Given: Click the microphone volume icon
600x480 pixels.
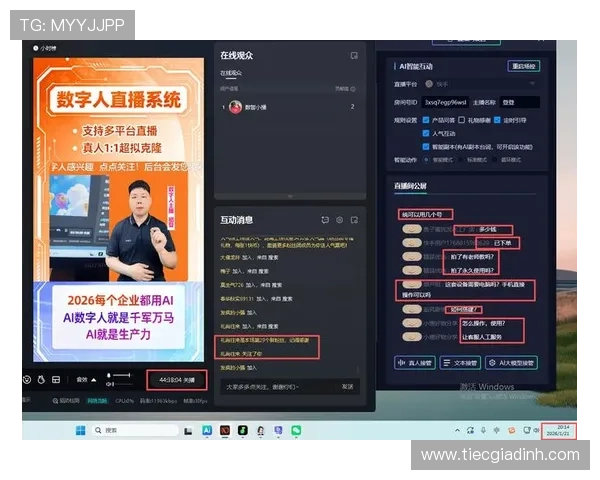Looking at the screenshot, I should click(x=109, y=376).
